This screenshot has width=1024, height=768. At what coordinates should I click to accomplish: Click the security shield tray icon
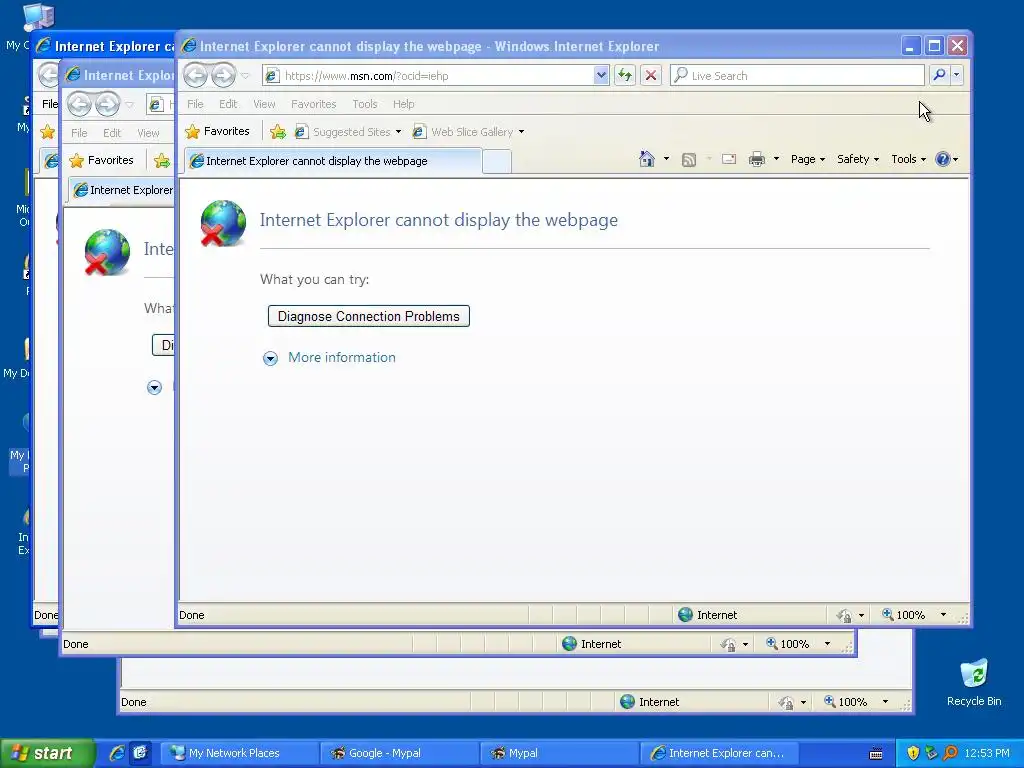pyautogui.click(x=913, y=753)
